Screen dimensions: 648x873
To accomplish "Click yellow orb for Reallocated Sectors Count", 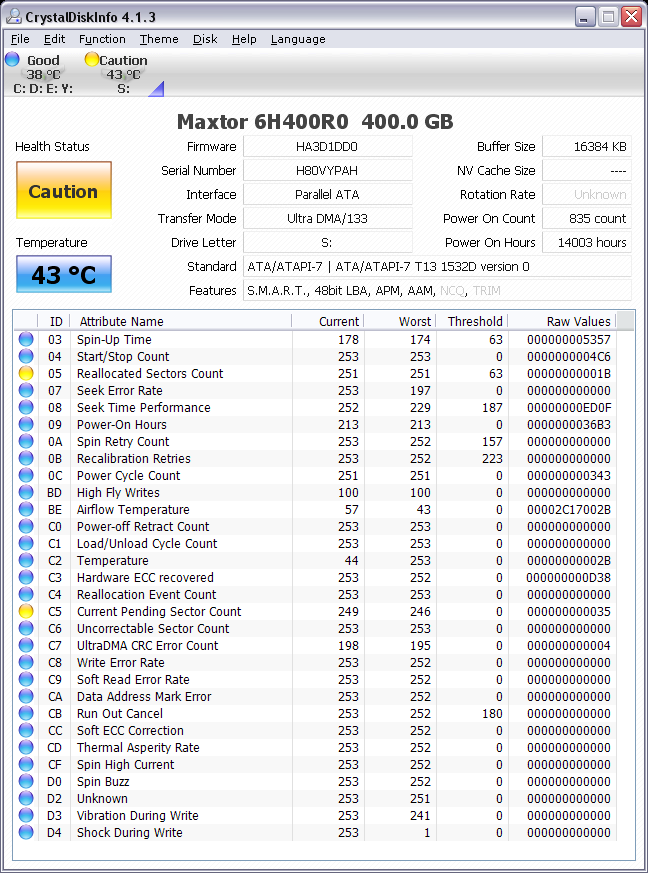I will pyautogui.click(x=26, y=373).
